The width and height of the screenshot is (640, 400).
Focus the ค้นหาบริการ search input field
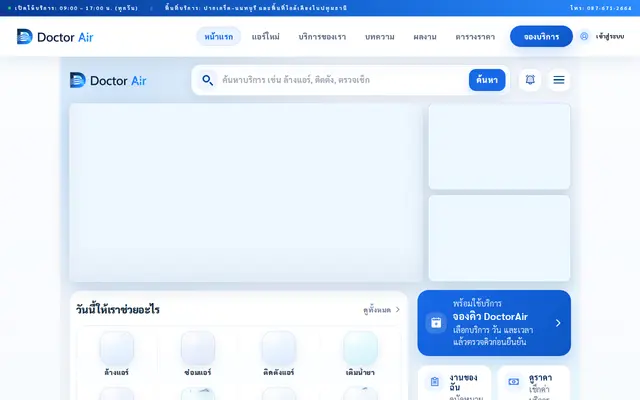(x=342, y=80)
